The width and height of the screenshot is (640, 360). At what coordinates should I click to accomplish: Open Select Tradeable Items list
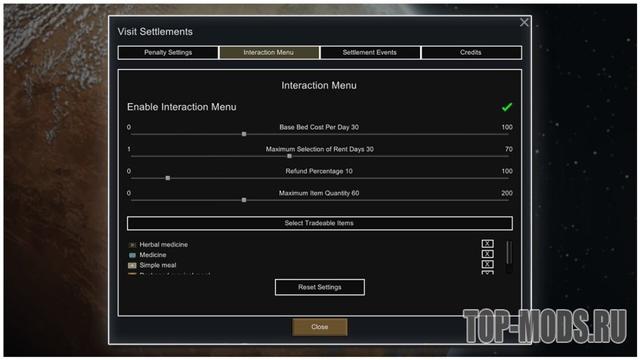click(x=320, y=223)
